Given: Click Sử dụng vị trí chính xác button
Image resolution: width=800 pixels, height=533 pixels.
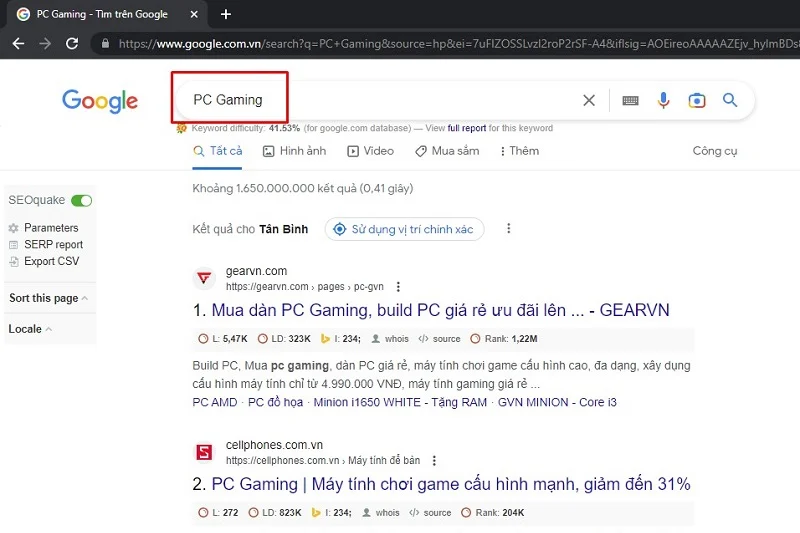Looking at the screenshot, I should [x=404, y=230].
